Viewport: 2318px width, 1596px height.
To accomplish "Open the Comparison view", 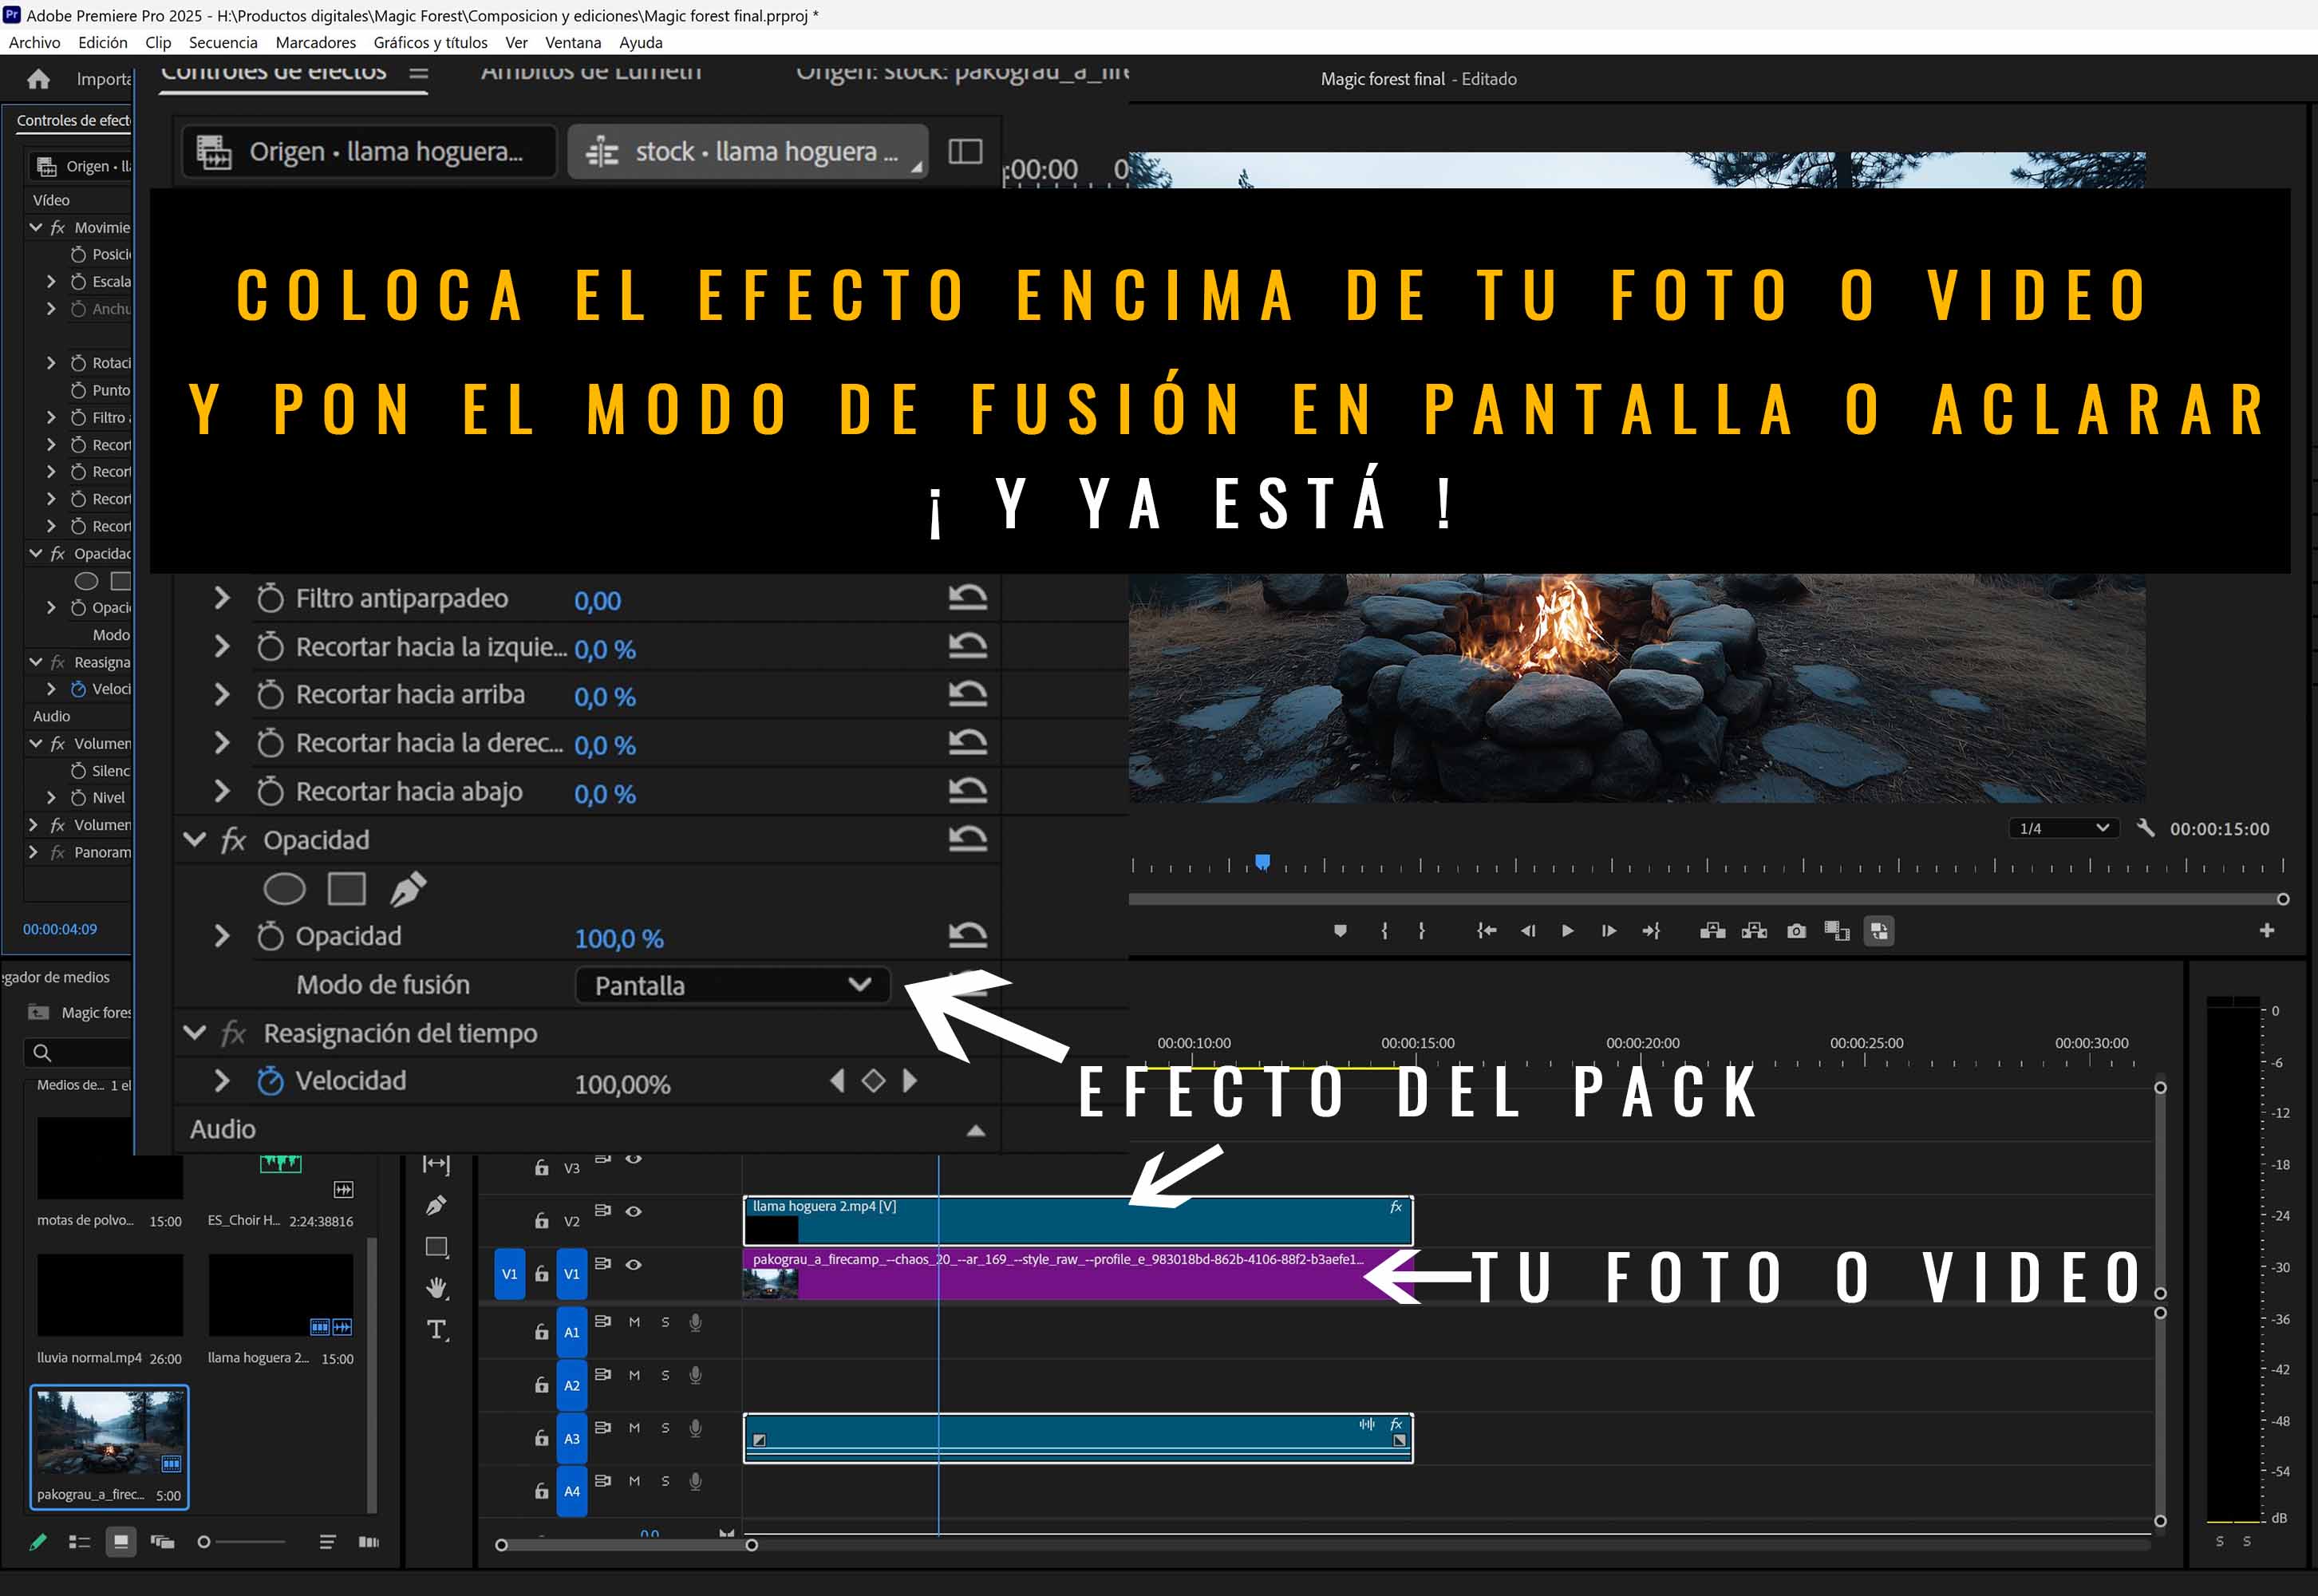I will point(1837,931).
